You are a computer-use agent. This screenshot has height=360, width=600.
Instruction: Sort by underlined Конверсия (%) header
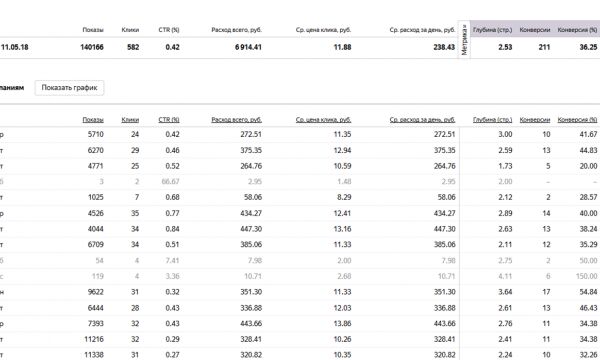(x=577, y=120)
